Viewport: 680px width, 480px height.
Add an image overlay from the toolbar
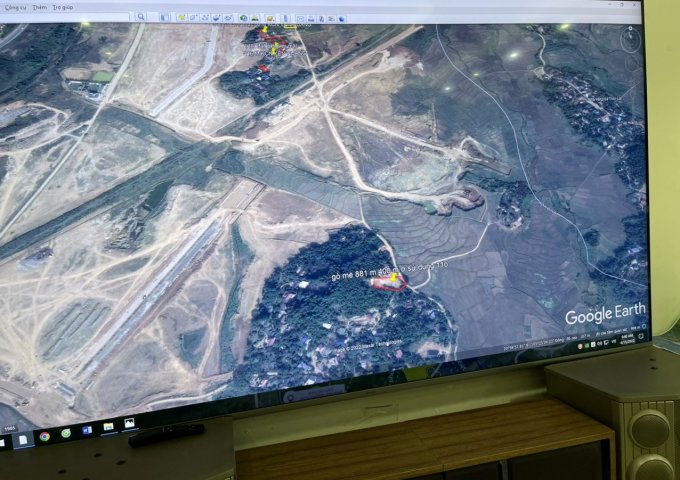tap(216, 17)
